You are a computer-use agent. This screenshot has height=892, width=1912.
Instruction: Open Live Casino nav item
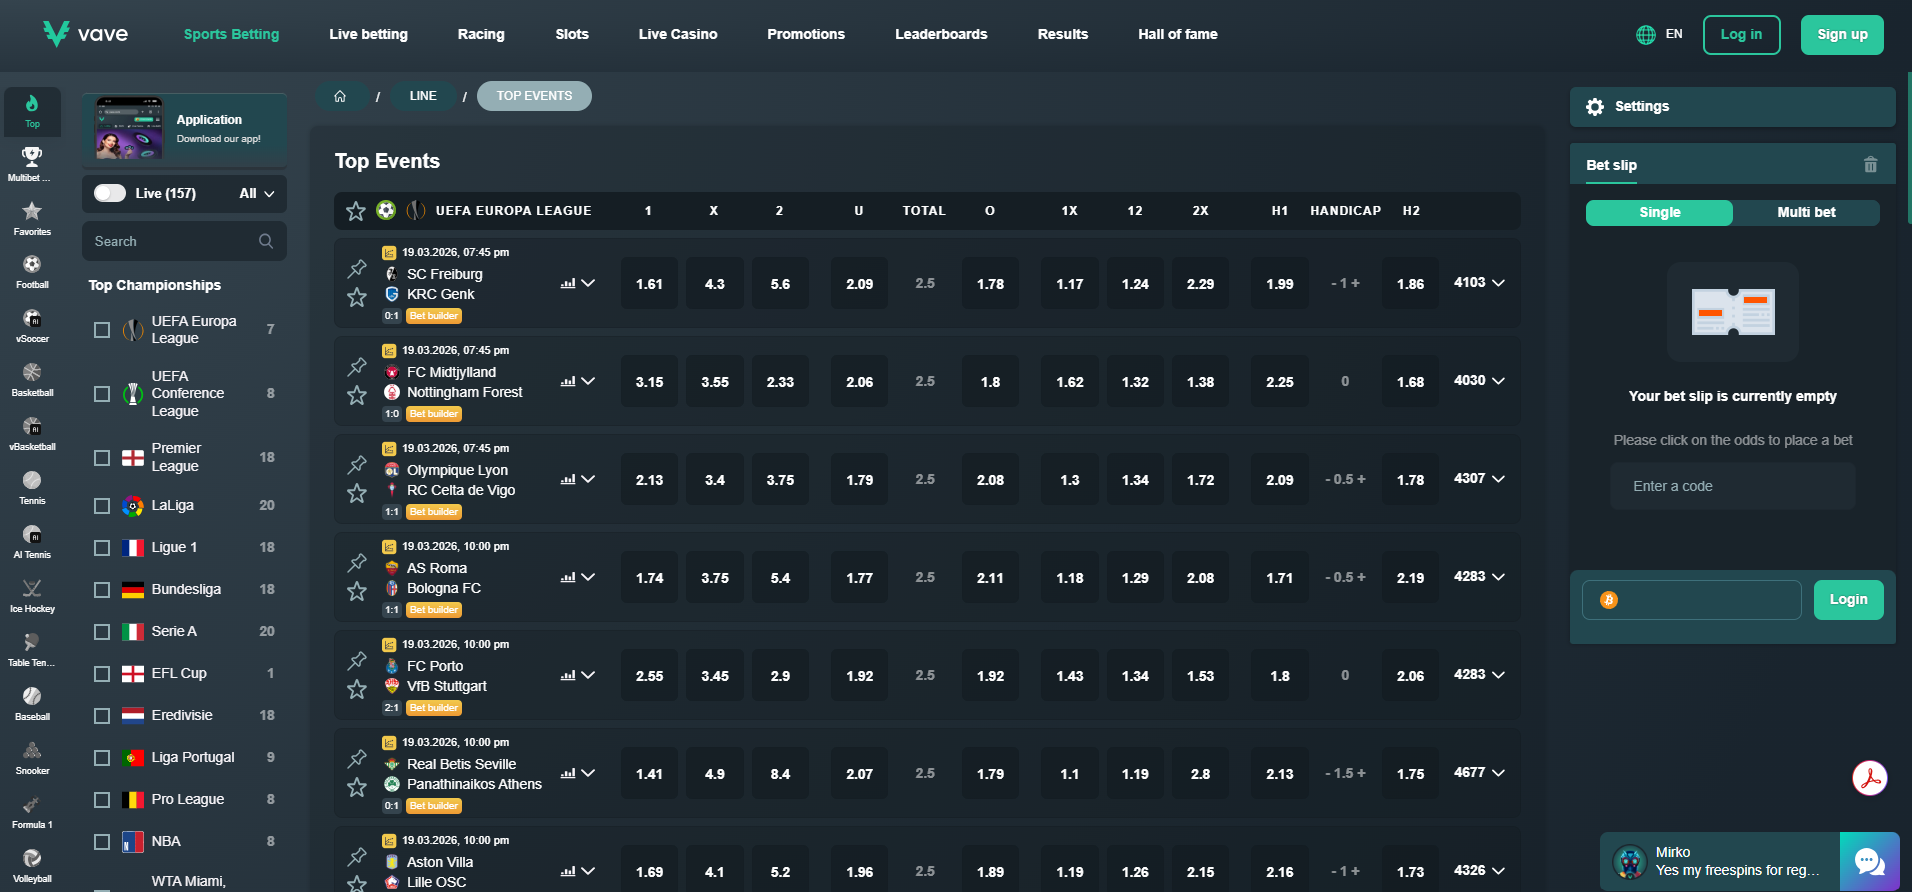pyautogui.click(x=678, y=34)
